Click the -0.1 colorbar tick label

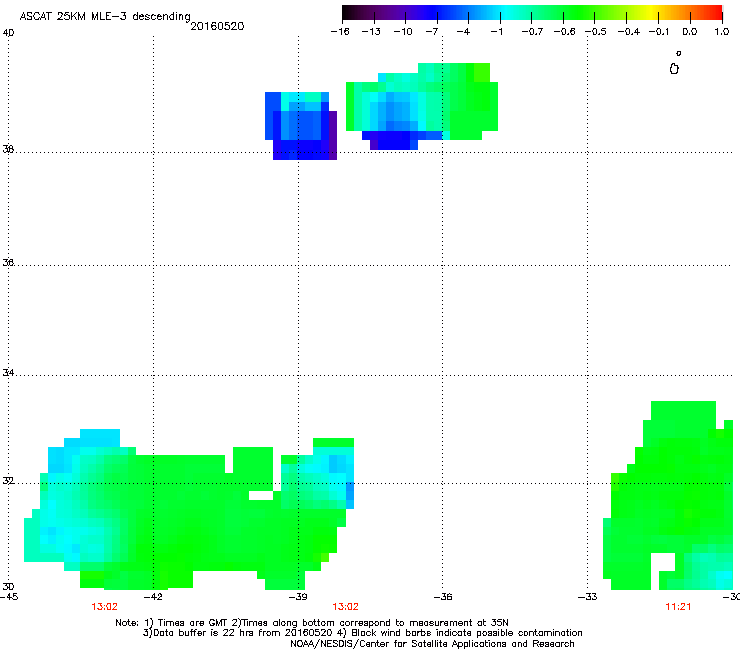point(659,32)
